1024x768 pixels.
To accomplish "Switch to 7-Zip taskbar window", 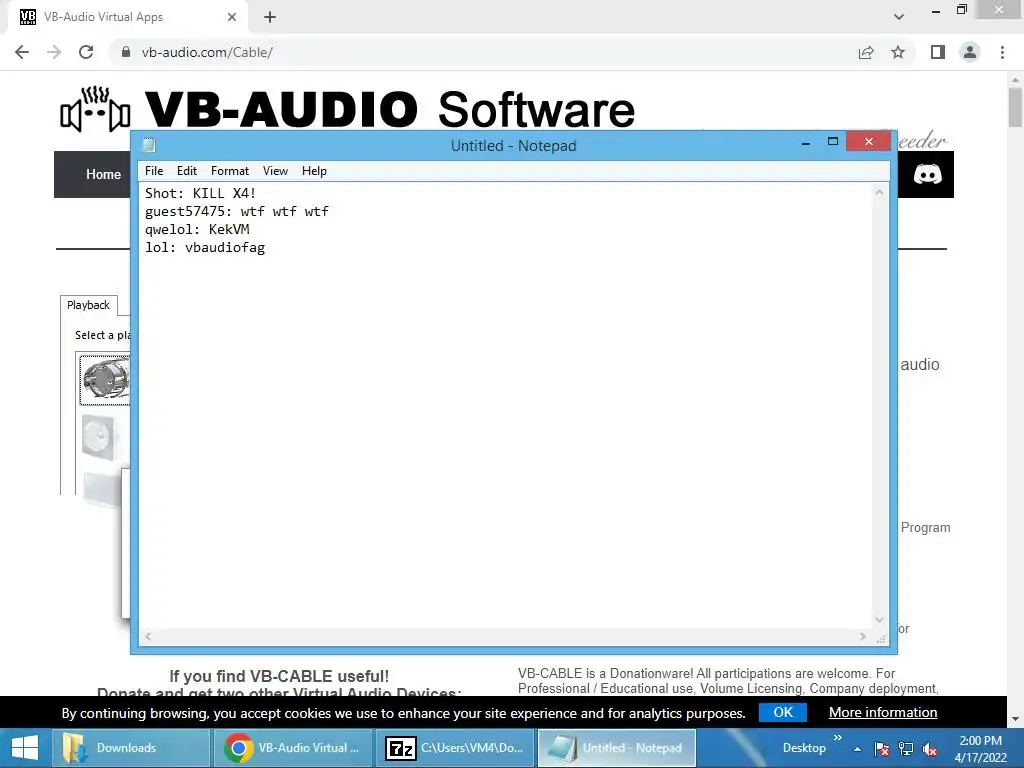I will coord(455,748).
